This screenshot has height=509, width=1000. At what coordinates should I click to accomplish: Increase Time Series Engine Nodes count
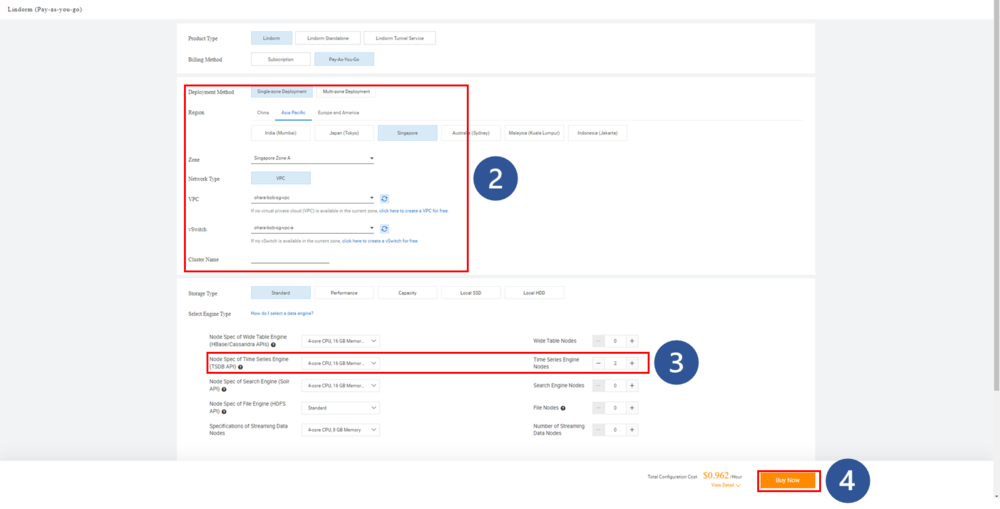click(x=631, y=363)
